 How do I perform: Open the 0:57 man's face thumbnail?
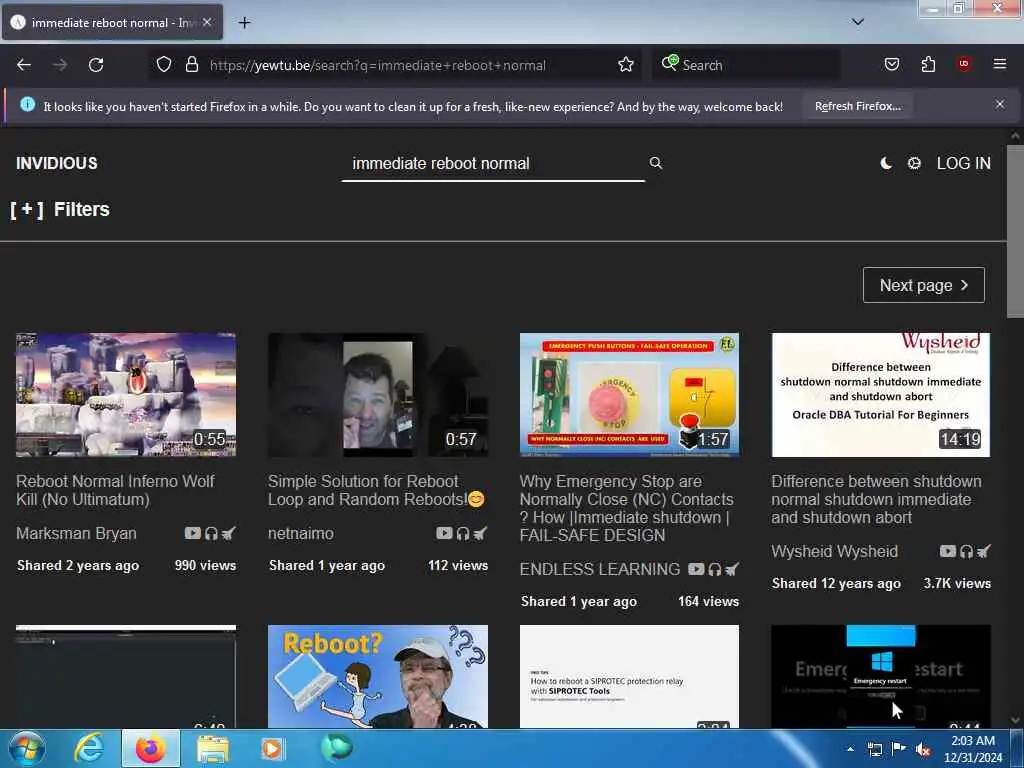pos(377,394)
